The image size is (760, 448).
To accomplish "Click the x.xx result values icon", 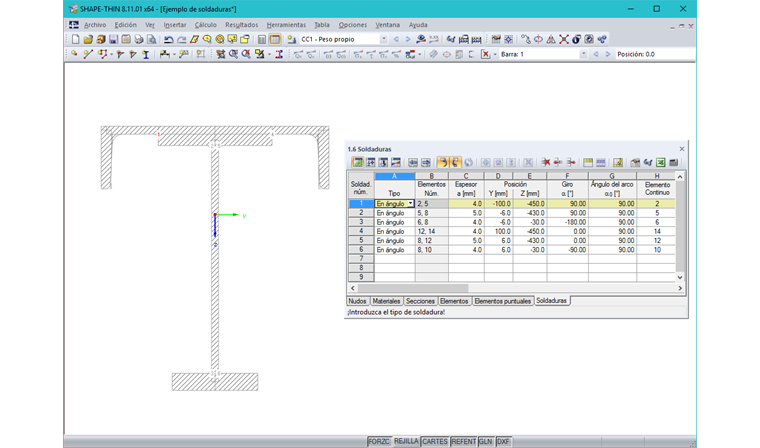I will [x=434, y=39].
